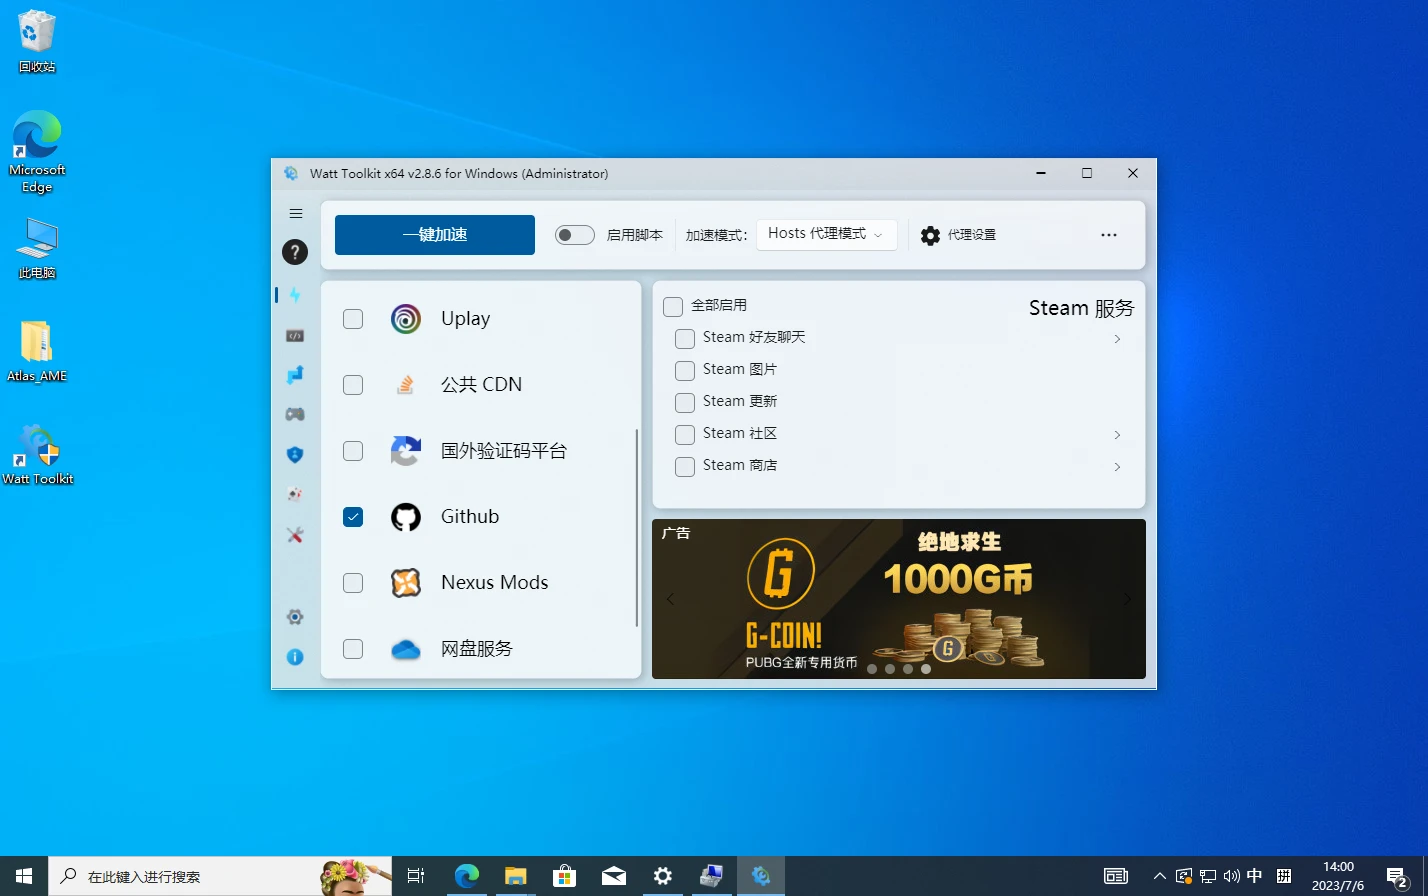Open the game controller sidebar icon
1428x896 pixels.
(295, 414)
